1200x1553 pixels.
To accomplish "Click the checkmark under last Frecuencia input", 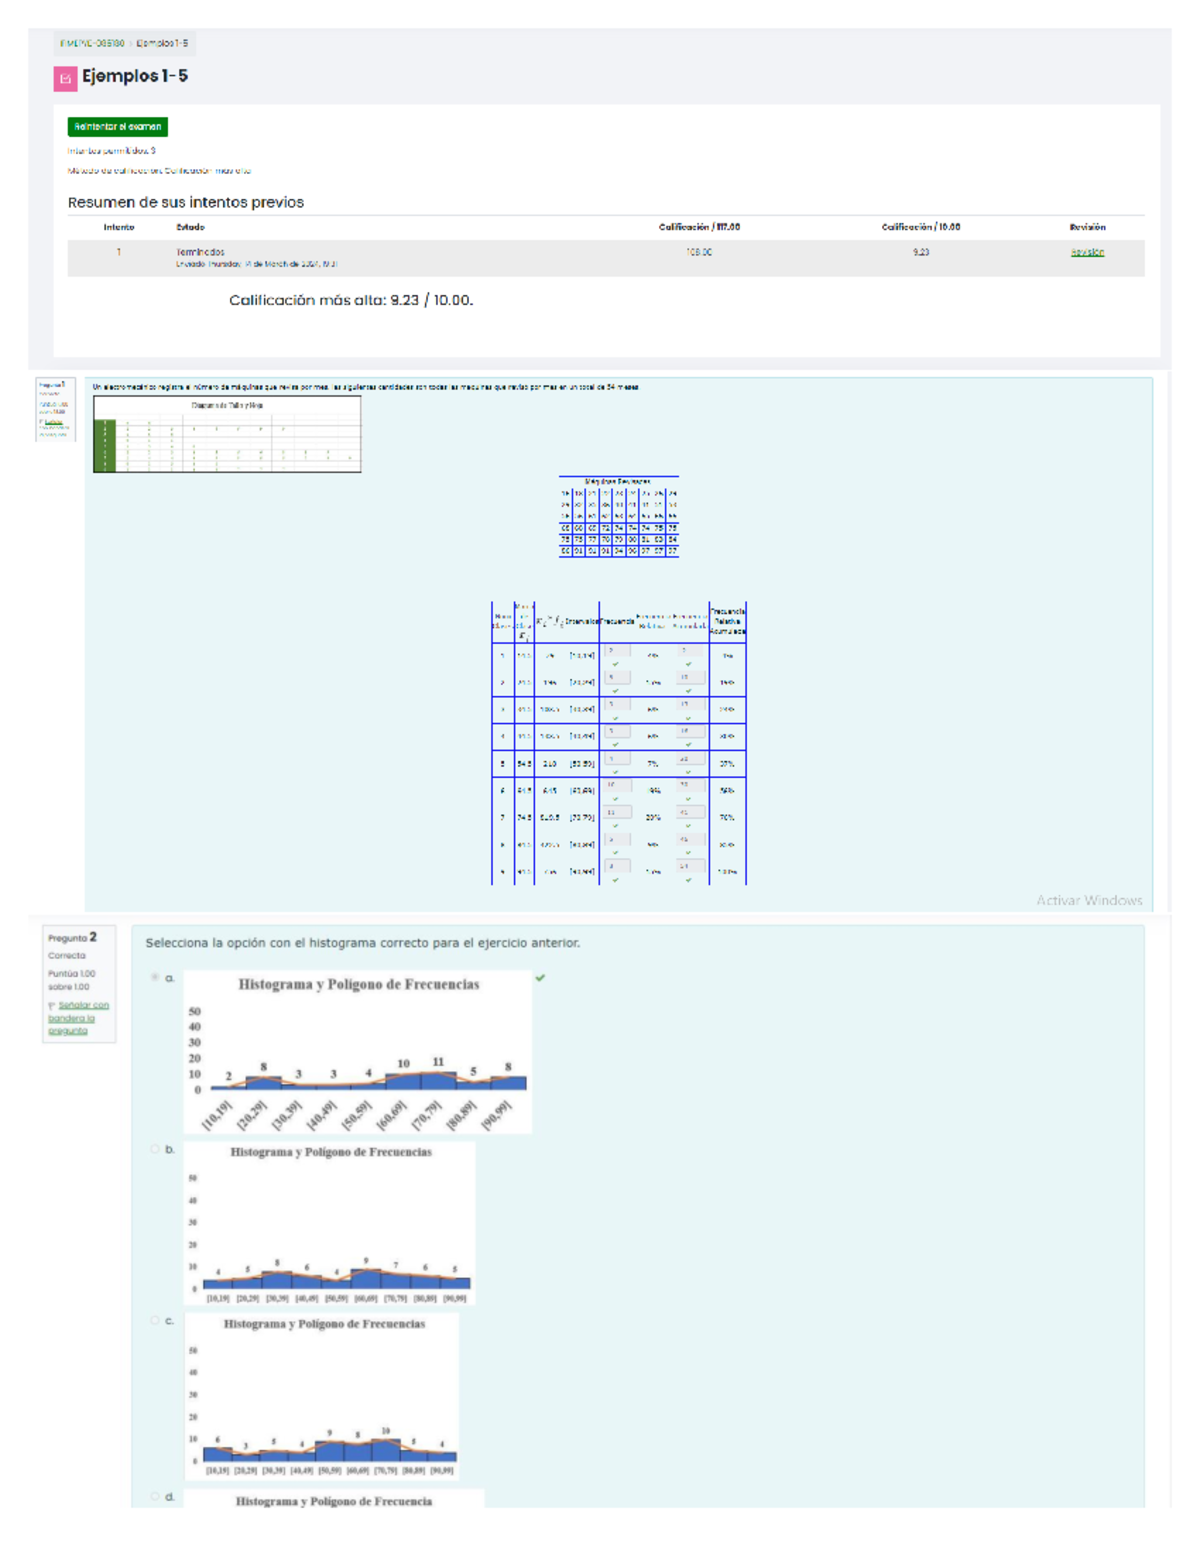I will [615, 880].
